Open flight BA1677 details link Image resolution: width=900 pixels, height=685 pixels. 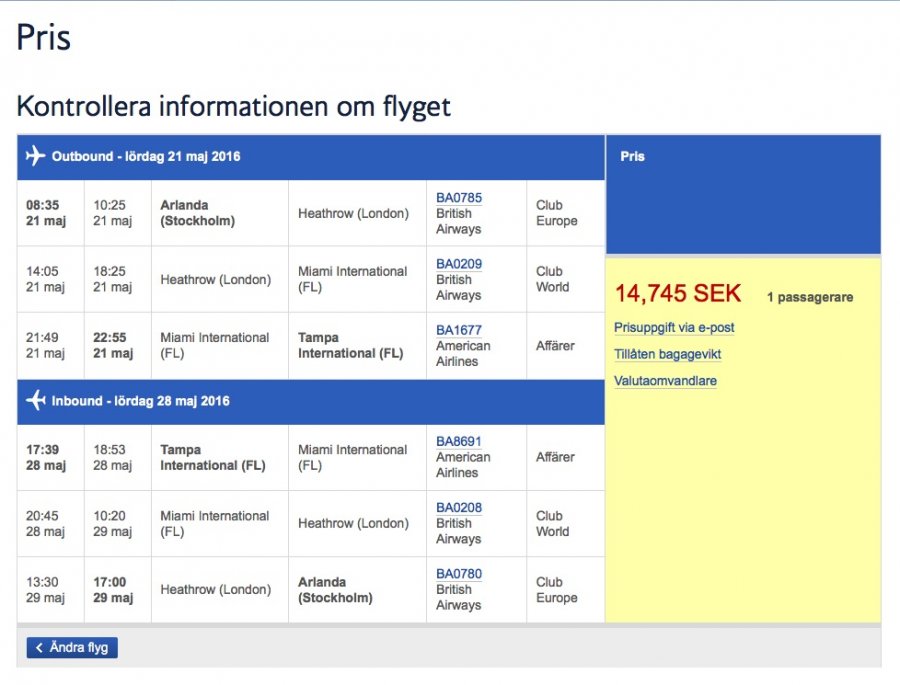(458, 330)
